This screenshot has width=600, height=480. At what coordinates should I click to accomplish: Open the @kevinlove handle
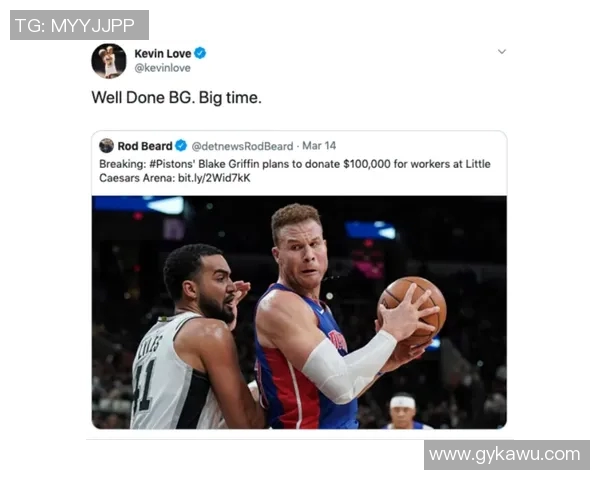[x=162, y=68]
